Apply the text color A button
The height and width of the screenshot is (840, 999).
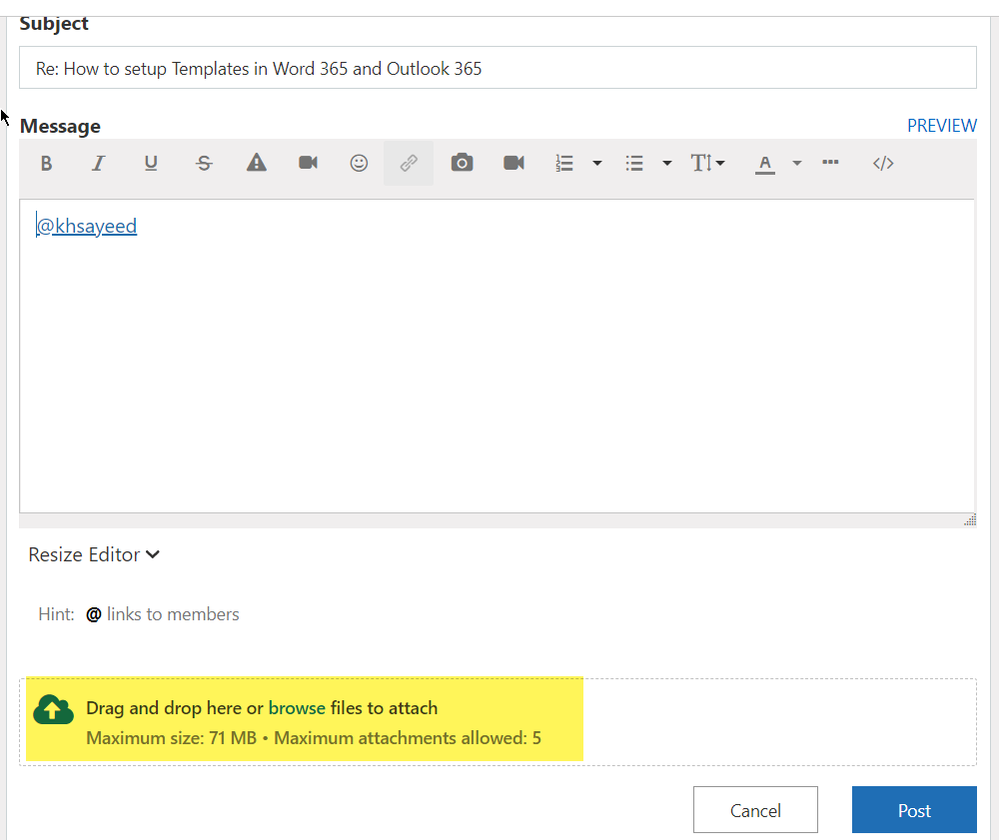(765, 164)
